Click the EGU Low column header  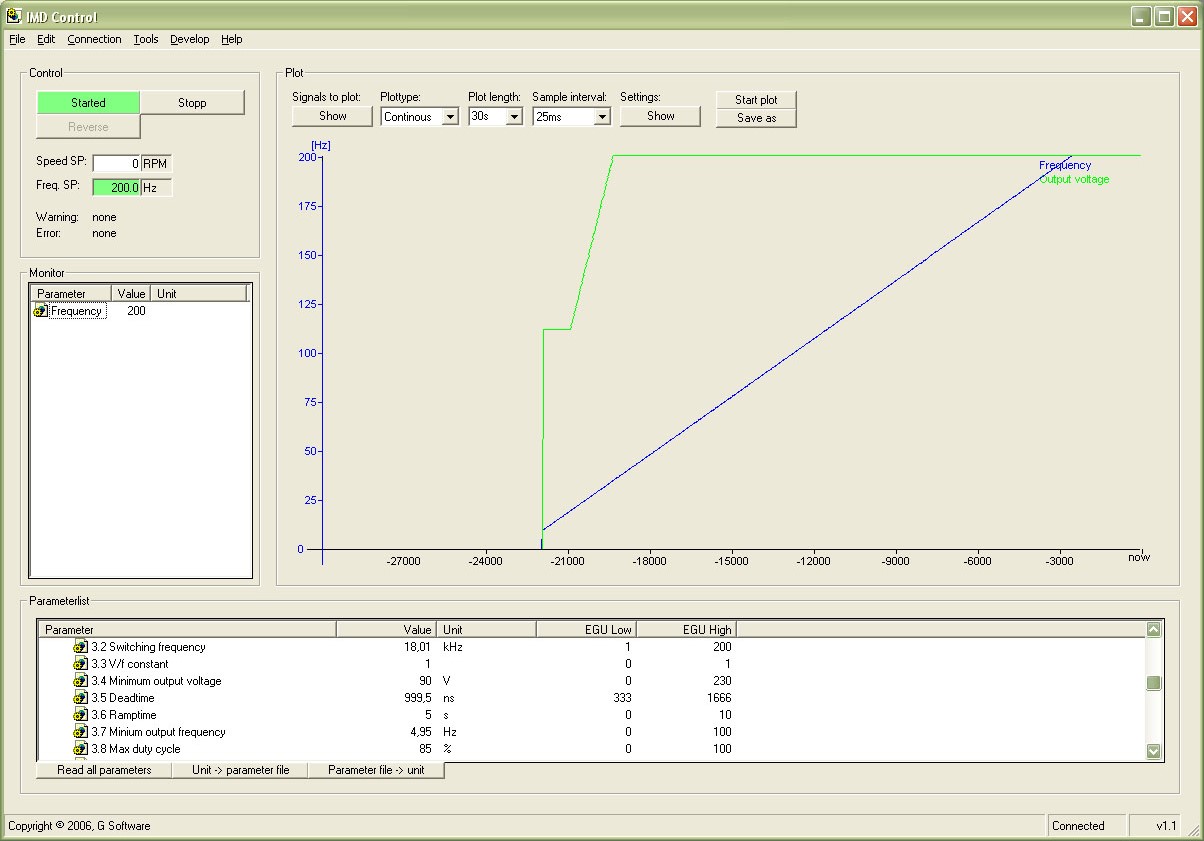tap(587, 630)
